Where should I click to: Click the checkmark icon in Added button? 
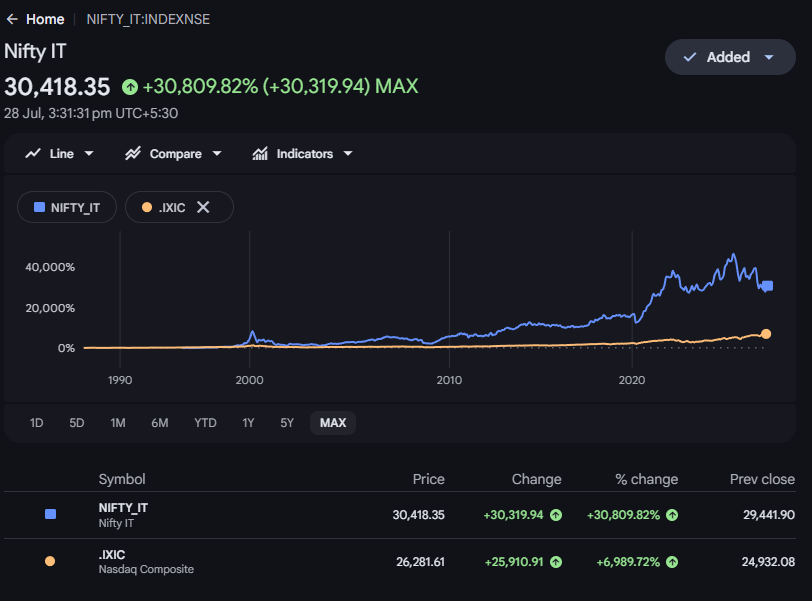click(690, 57)
